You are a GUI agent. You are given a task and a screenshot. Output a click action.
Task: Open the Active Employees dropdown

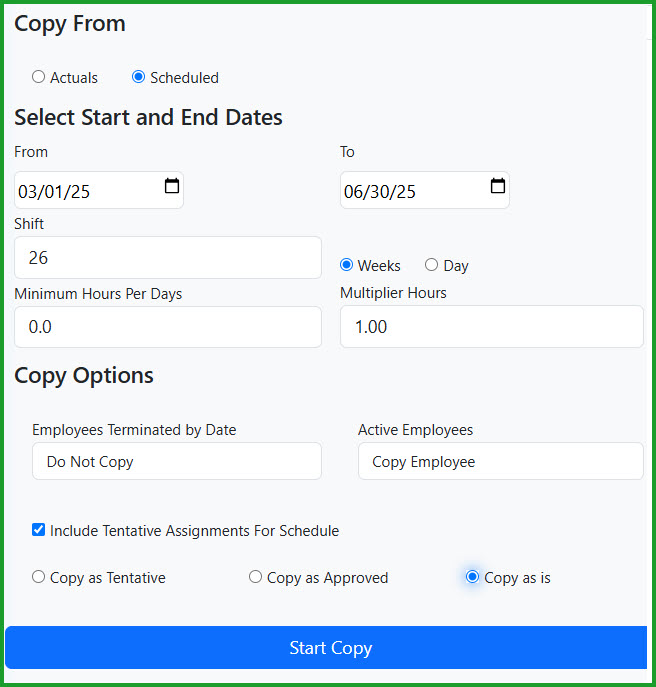(500, 461)
